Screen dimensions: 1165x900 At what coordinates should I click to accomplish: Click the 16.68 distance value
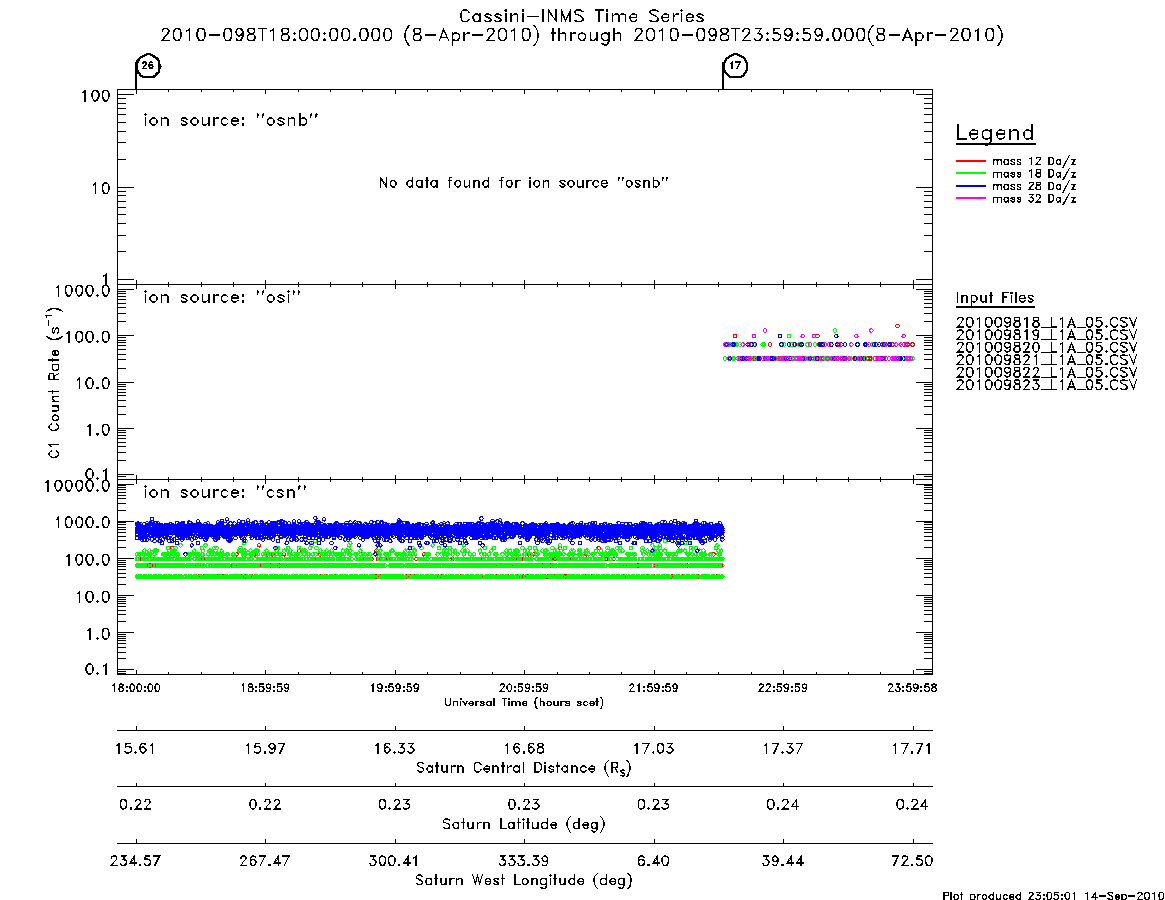(524, 748)
